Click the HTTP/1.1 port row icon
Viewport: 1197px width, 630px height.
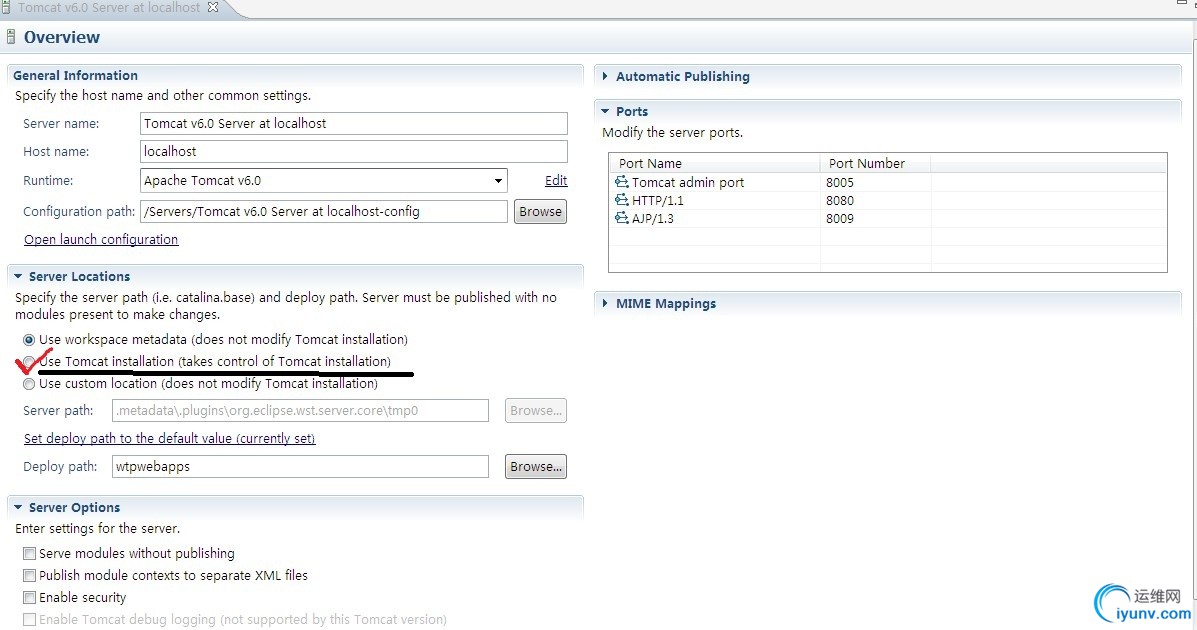[621, 200]
